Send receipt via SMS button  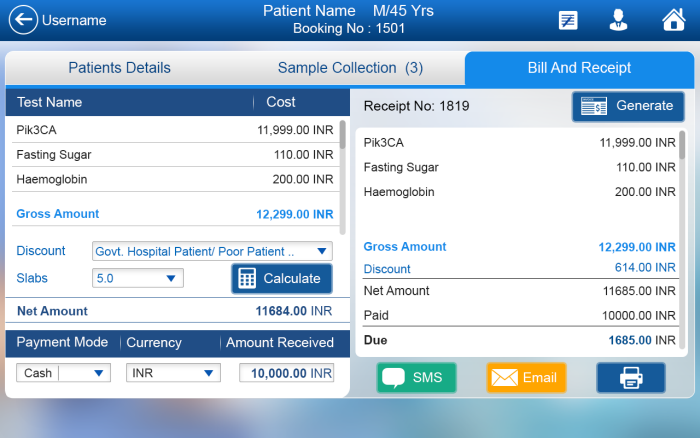click(x=416, y=377)
